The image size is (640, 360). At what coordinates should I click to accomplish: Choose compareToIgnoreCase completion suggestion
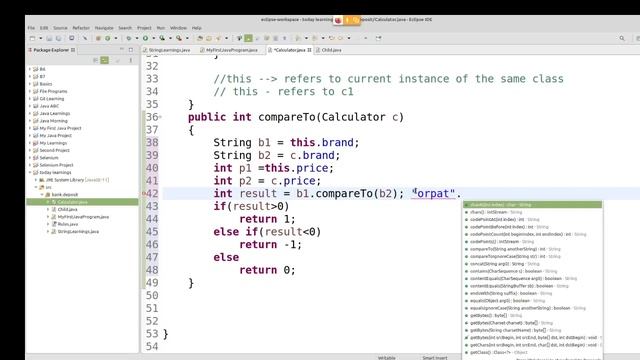point(532,256)
